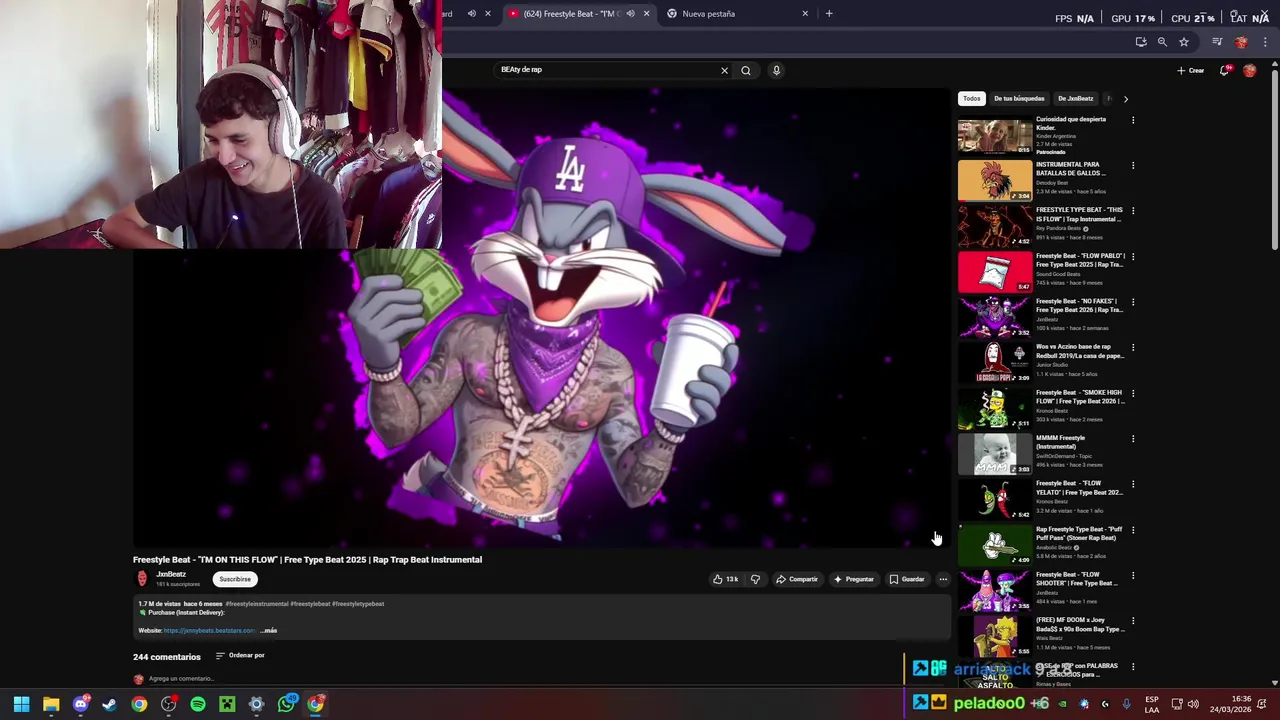Viewport: 1280px width, 720px height.
Task: Open more actions menu under video
Action: [942, 579]
